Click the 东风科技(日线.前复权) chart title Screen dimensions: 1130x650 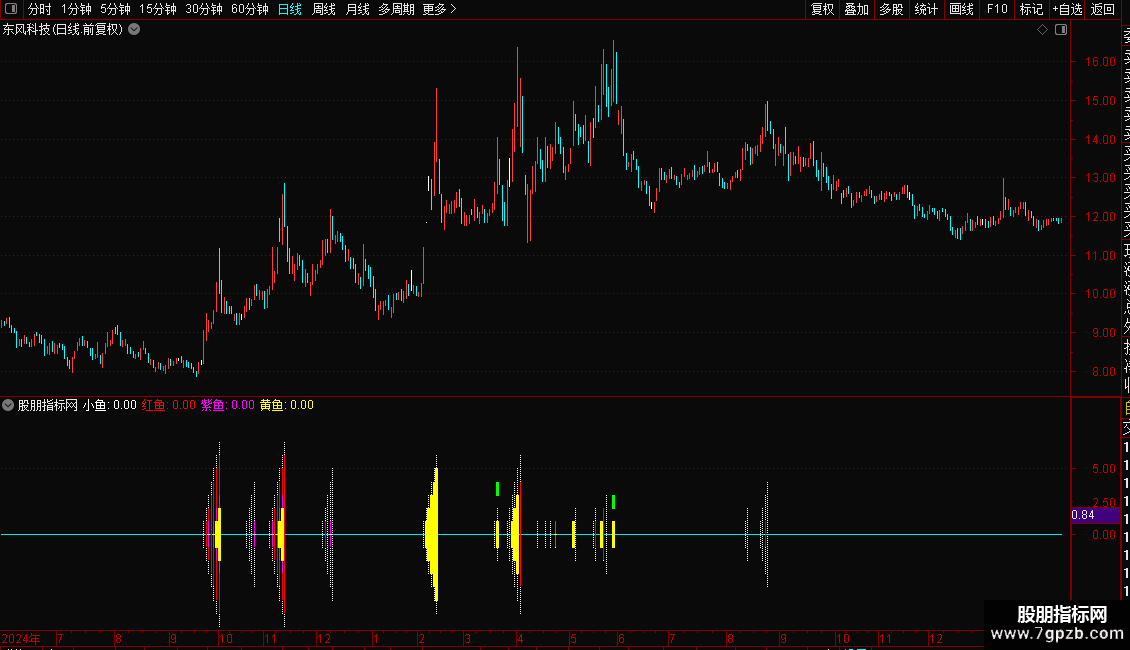coord(63,30)
